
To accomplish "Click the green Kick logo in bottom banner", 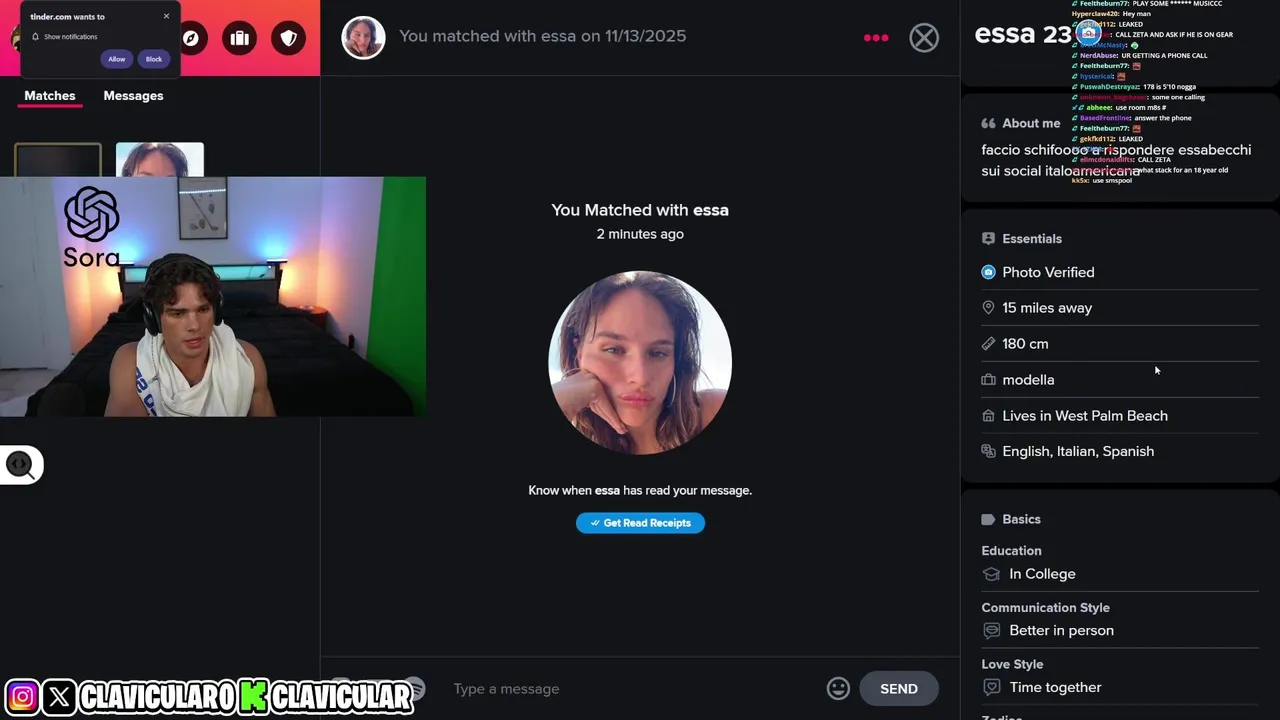I will (253, 697).
